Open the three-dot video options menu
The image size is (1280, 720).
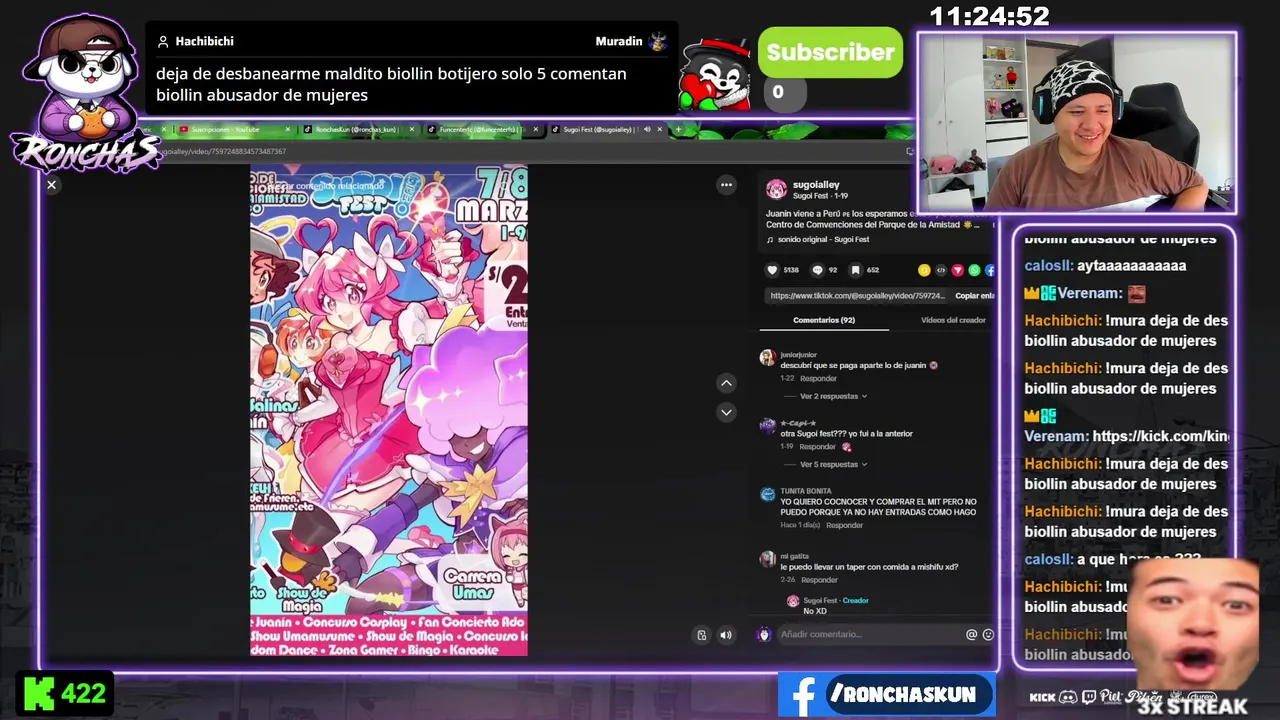[x=726, y=185]
